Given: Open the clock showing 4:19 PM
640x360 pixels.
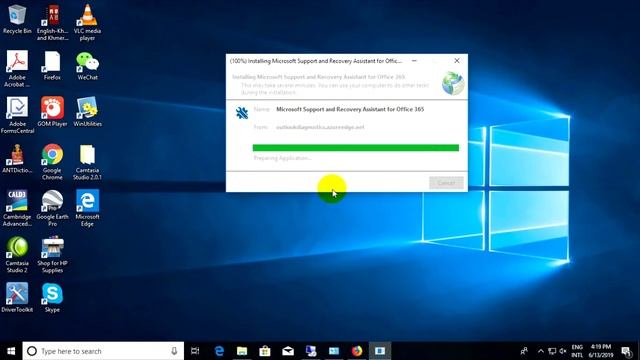Looking at the screenshot, I should pos(601,351).
